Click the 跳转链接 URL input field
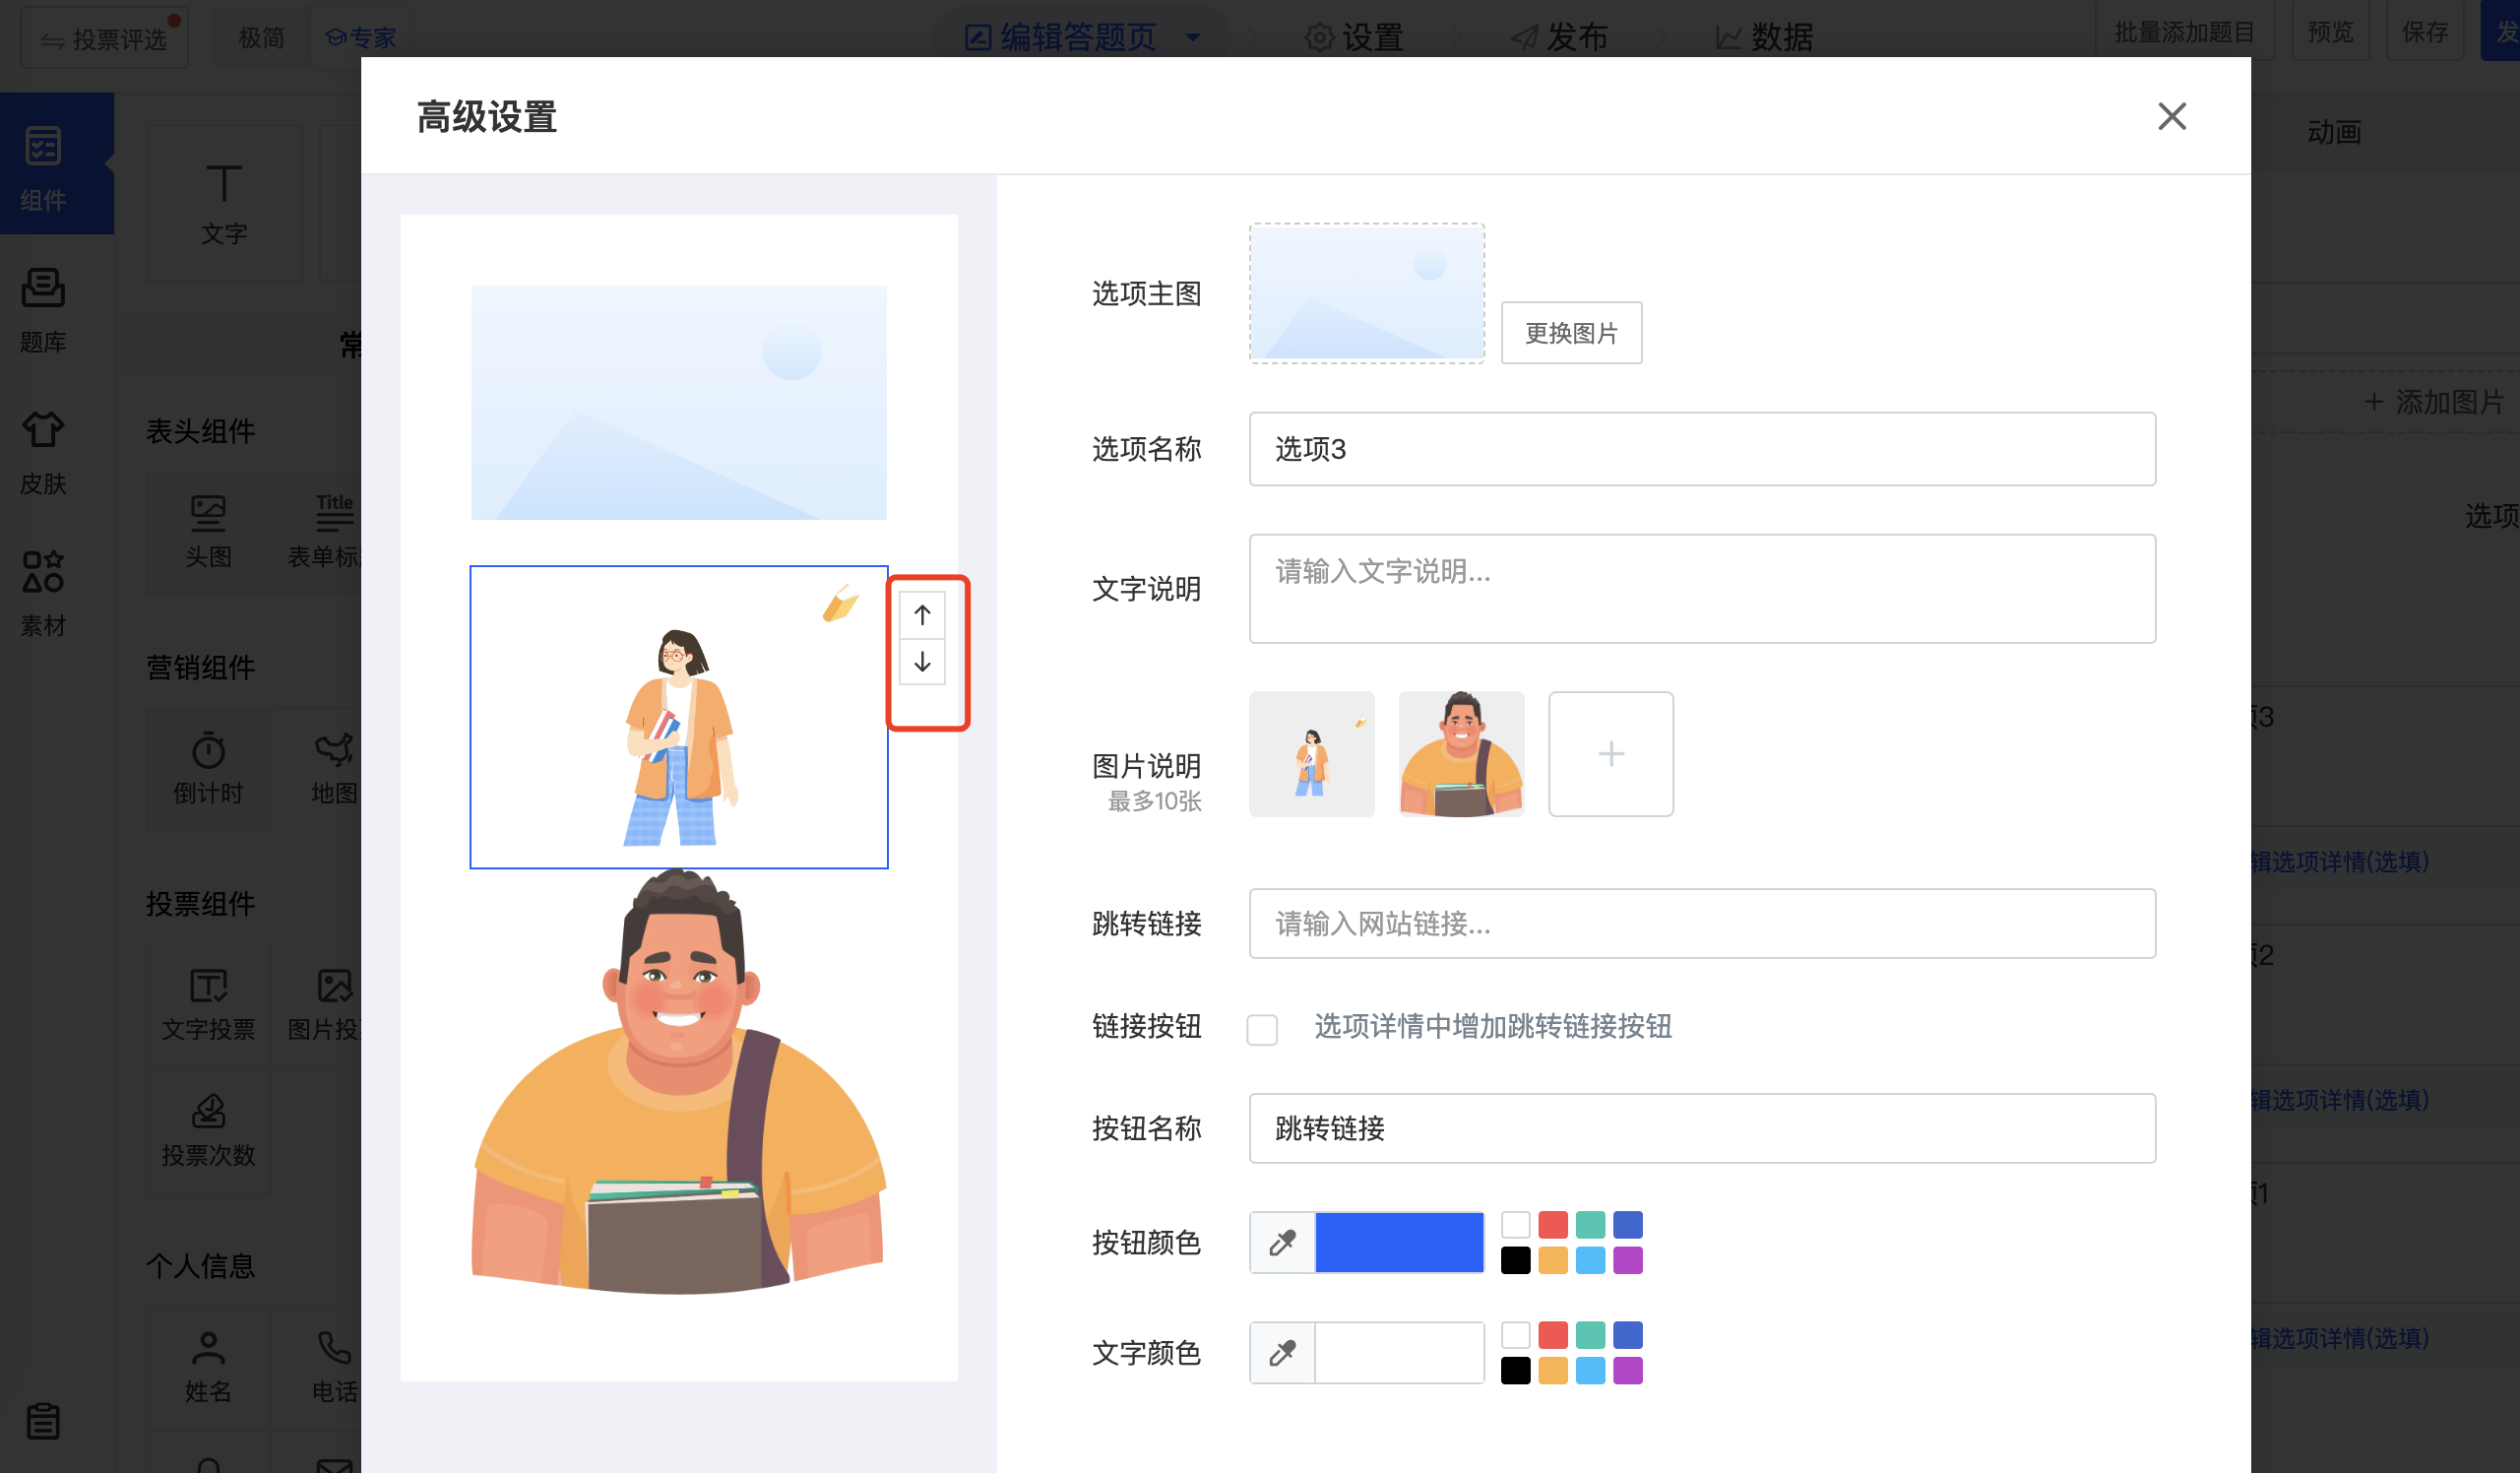Viewport: 2520px width, 1473px height. pyautogui.click(x=1701, y=923)
